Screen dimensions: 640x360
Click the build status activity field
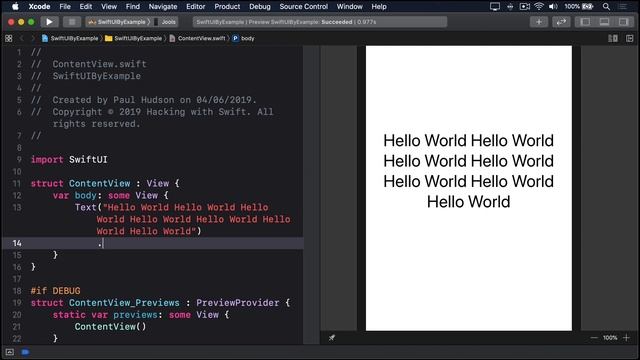click(x=320, y=22)
